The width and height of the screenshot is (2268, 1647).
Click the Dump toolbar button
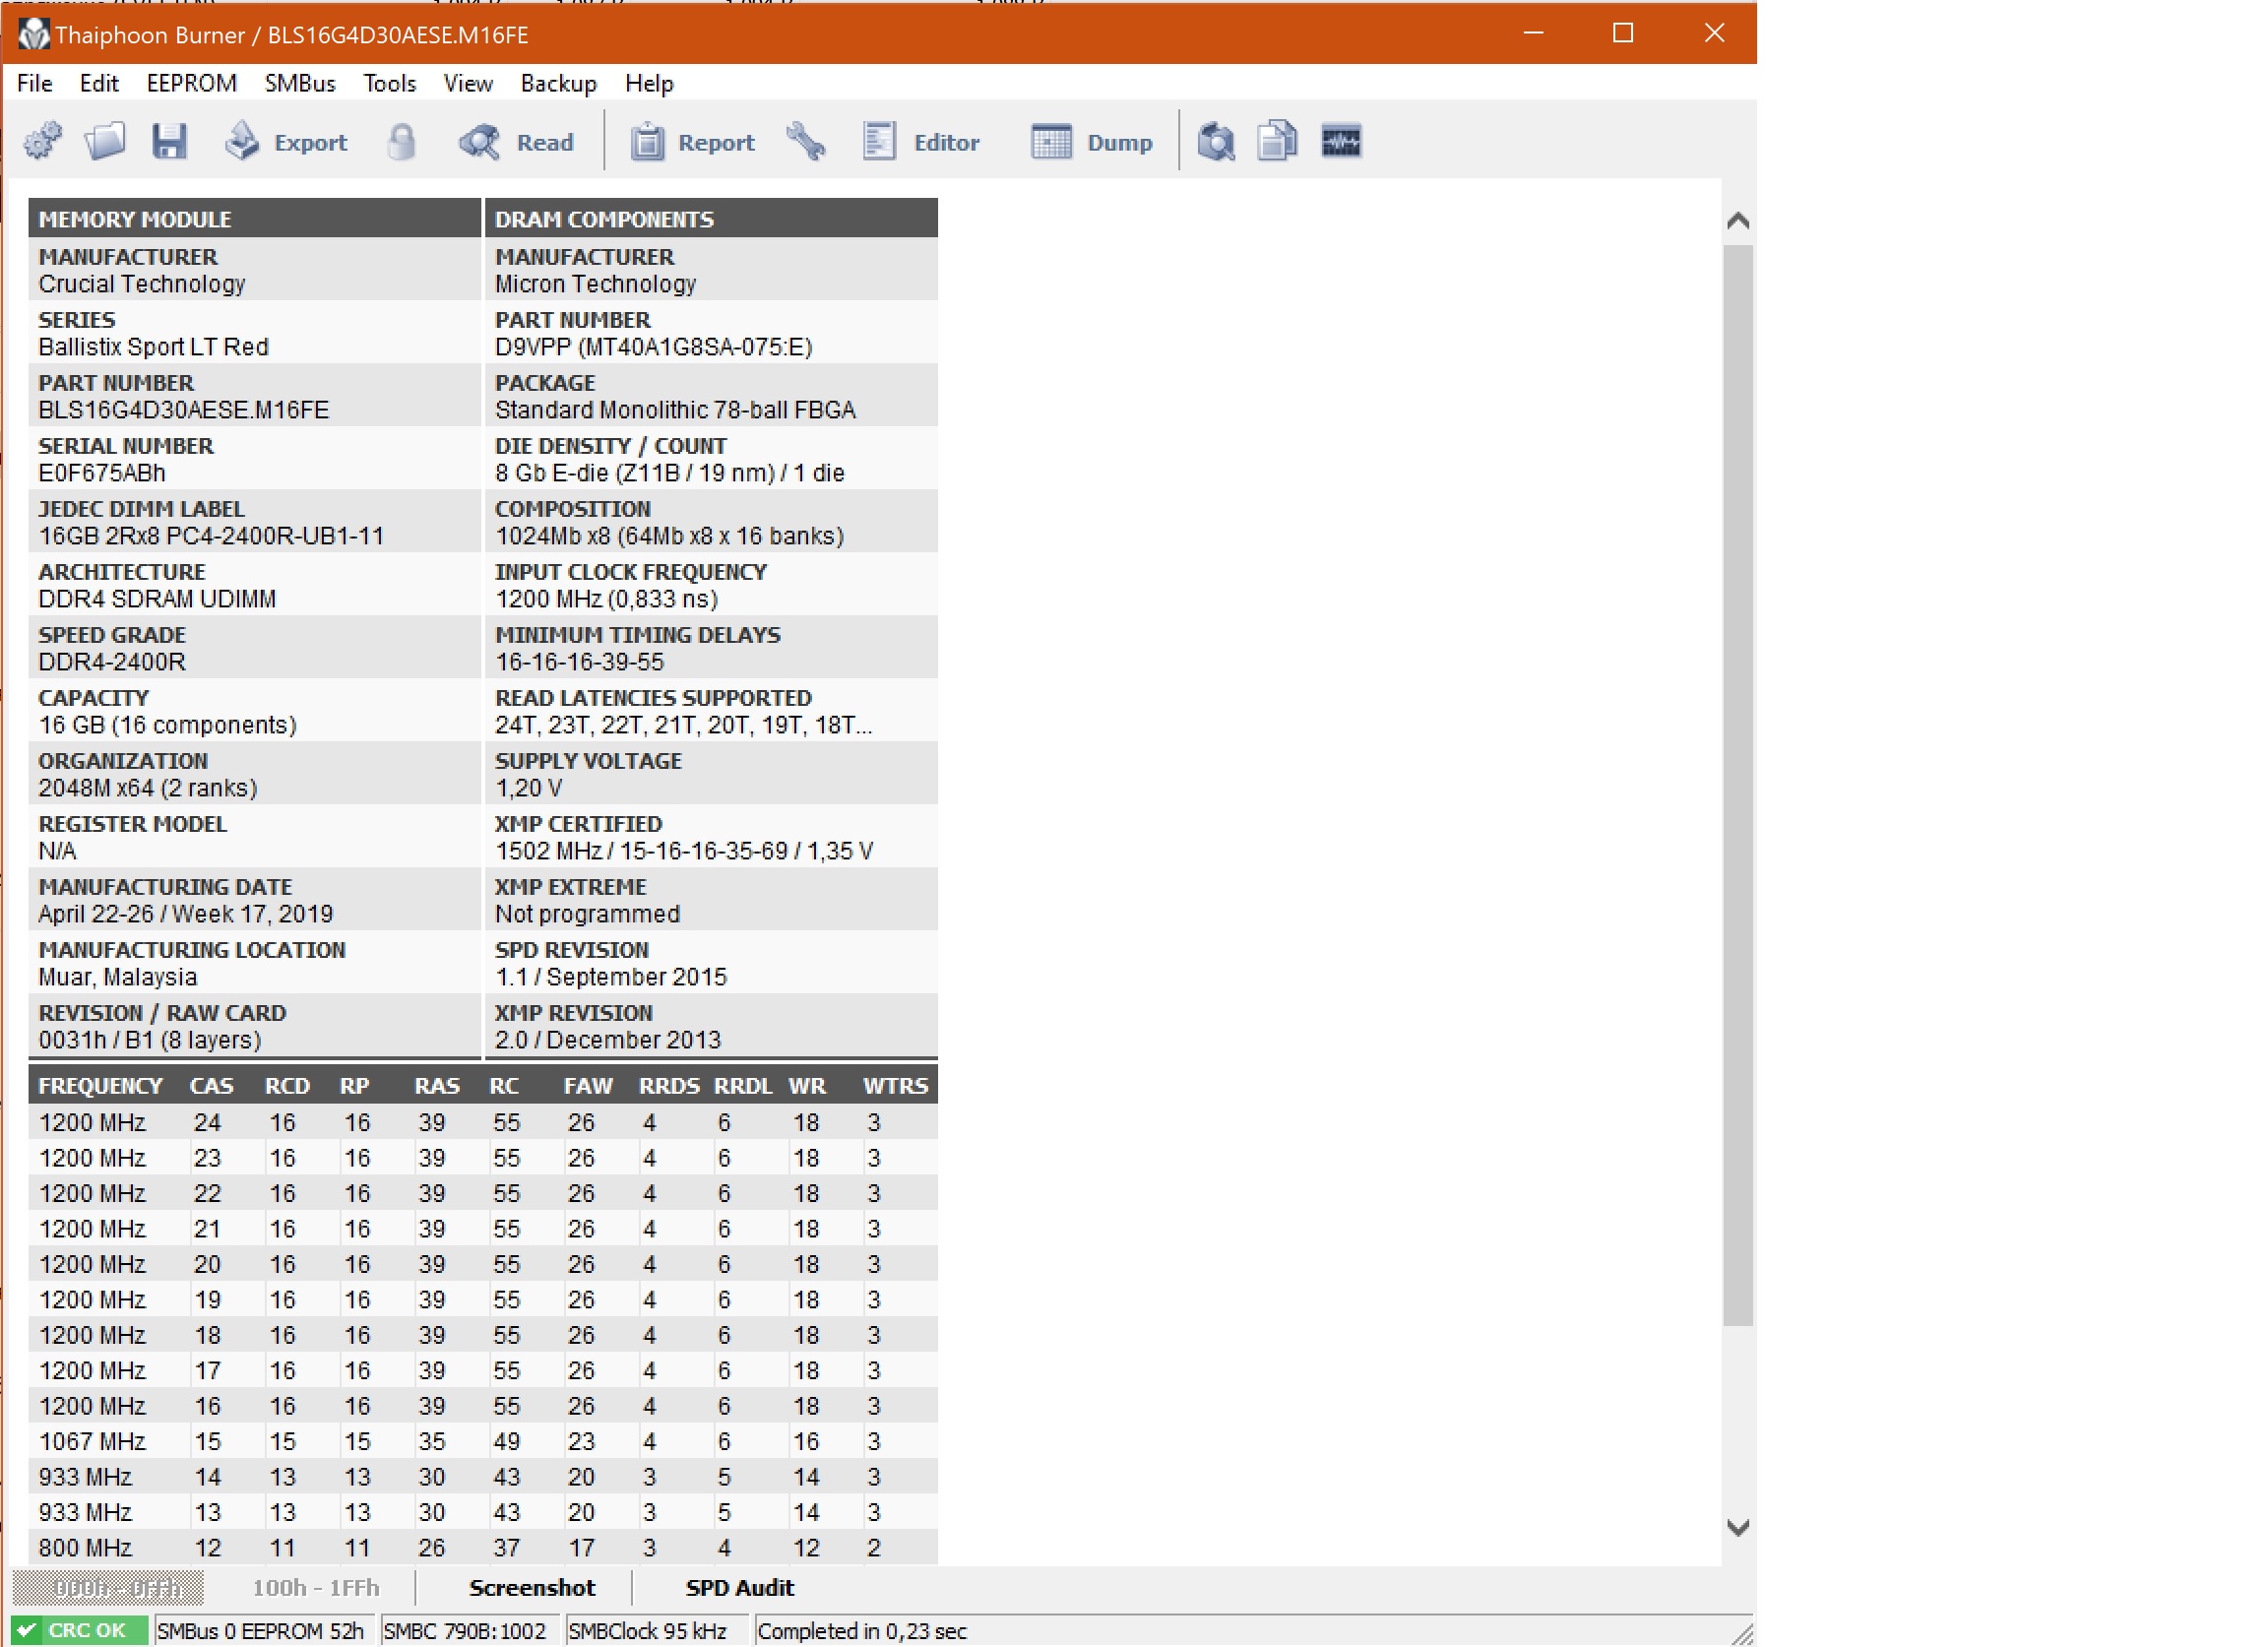1092,142
